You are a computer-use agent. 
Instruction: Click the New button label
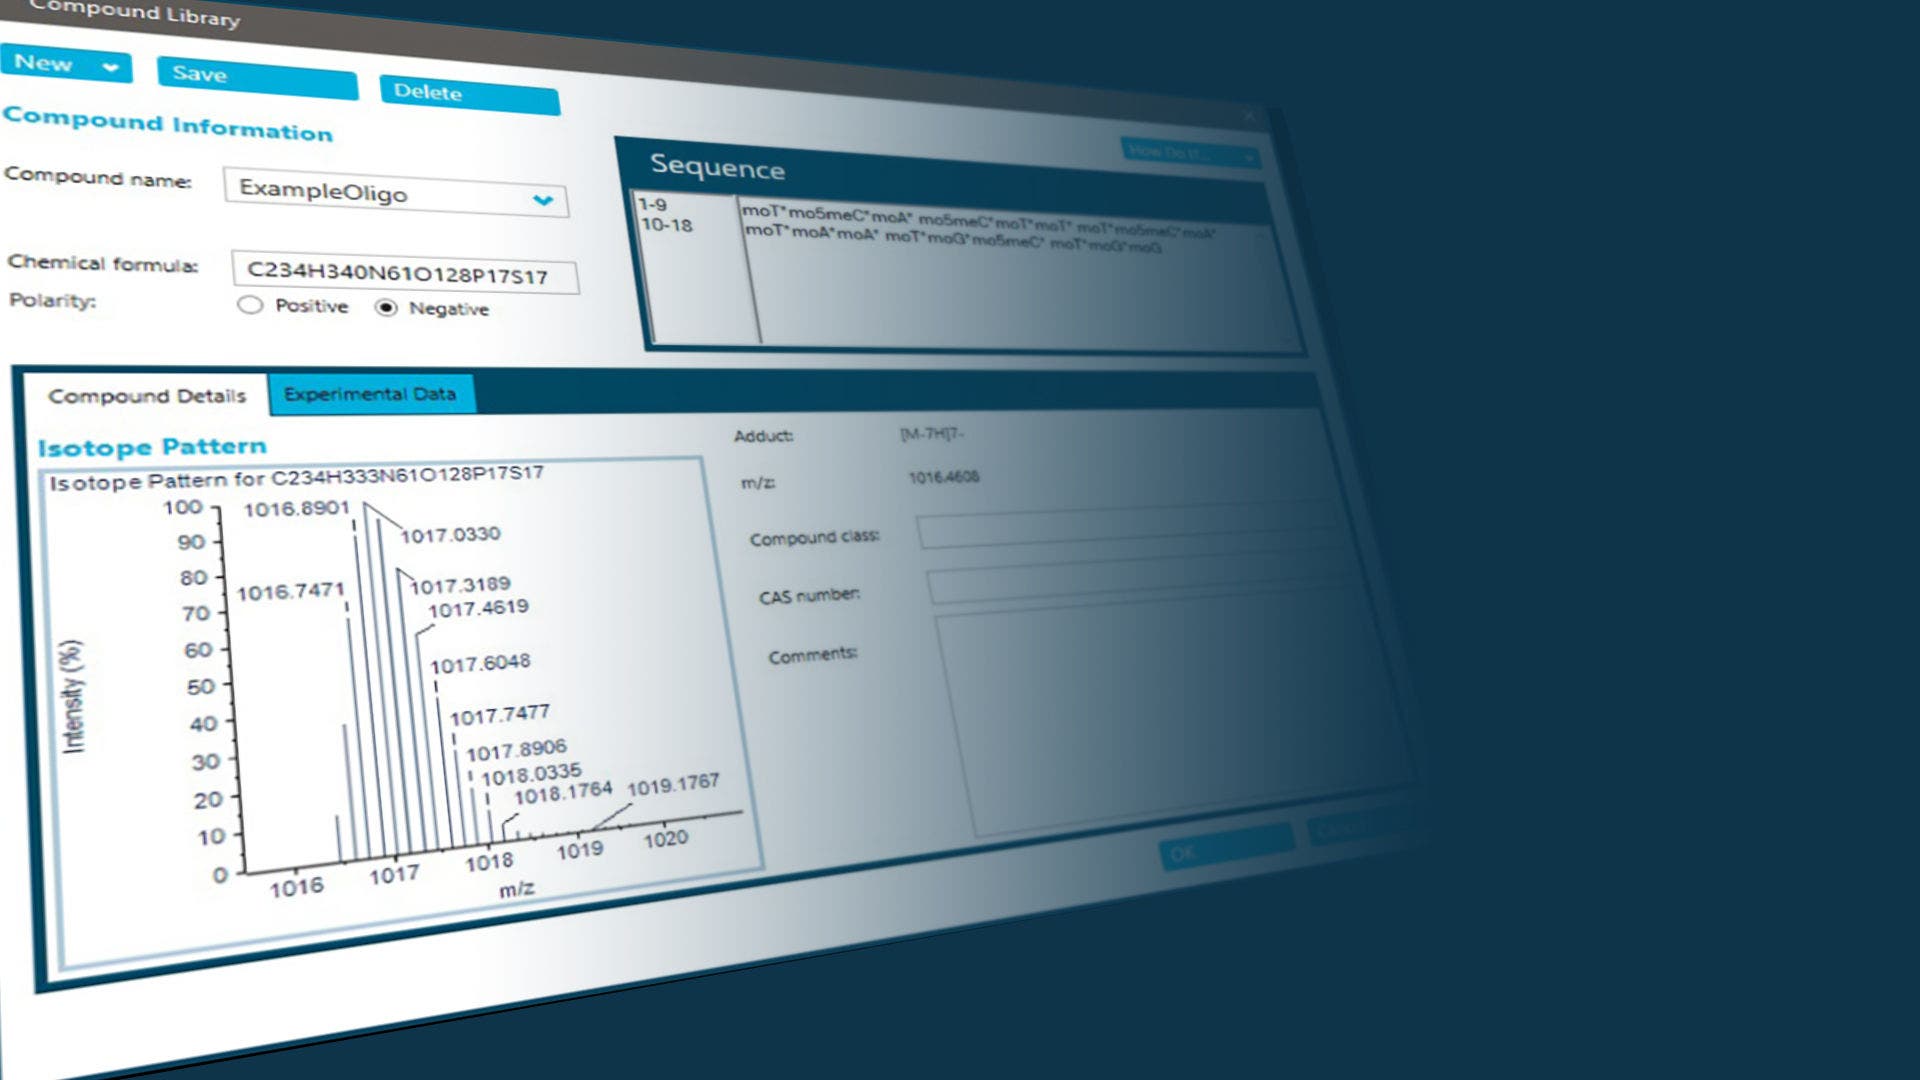[43, 63]
